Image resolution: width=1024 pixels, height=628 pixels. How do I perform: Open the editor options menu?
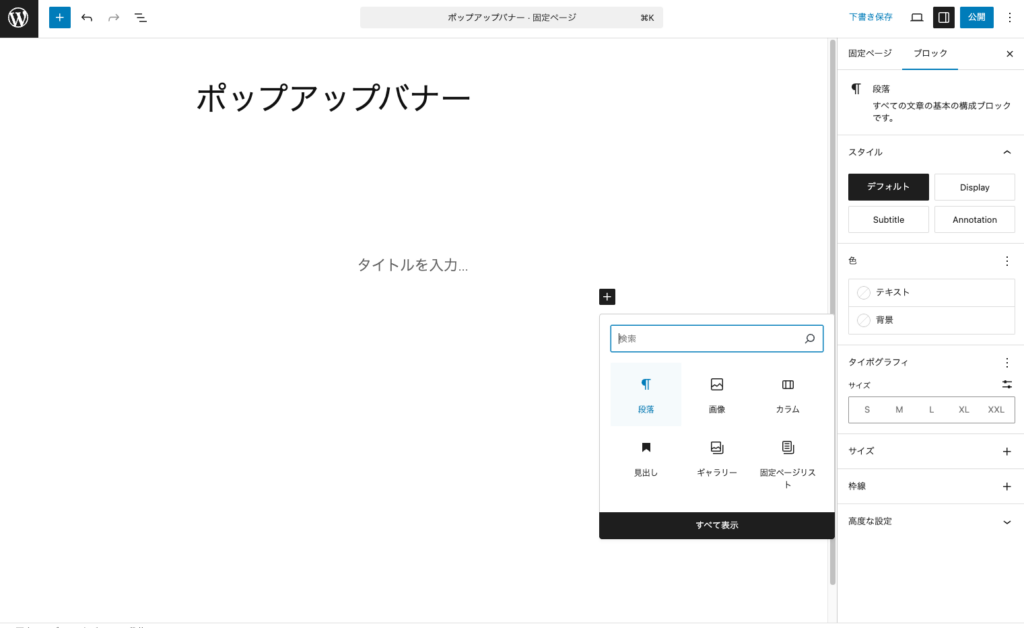[x=1010, y=17]
